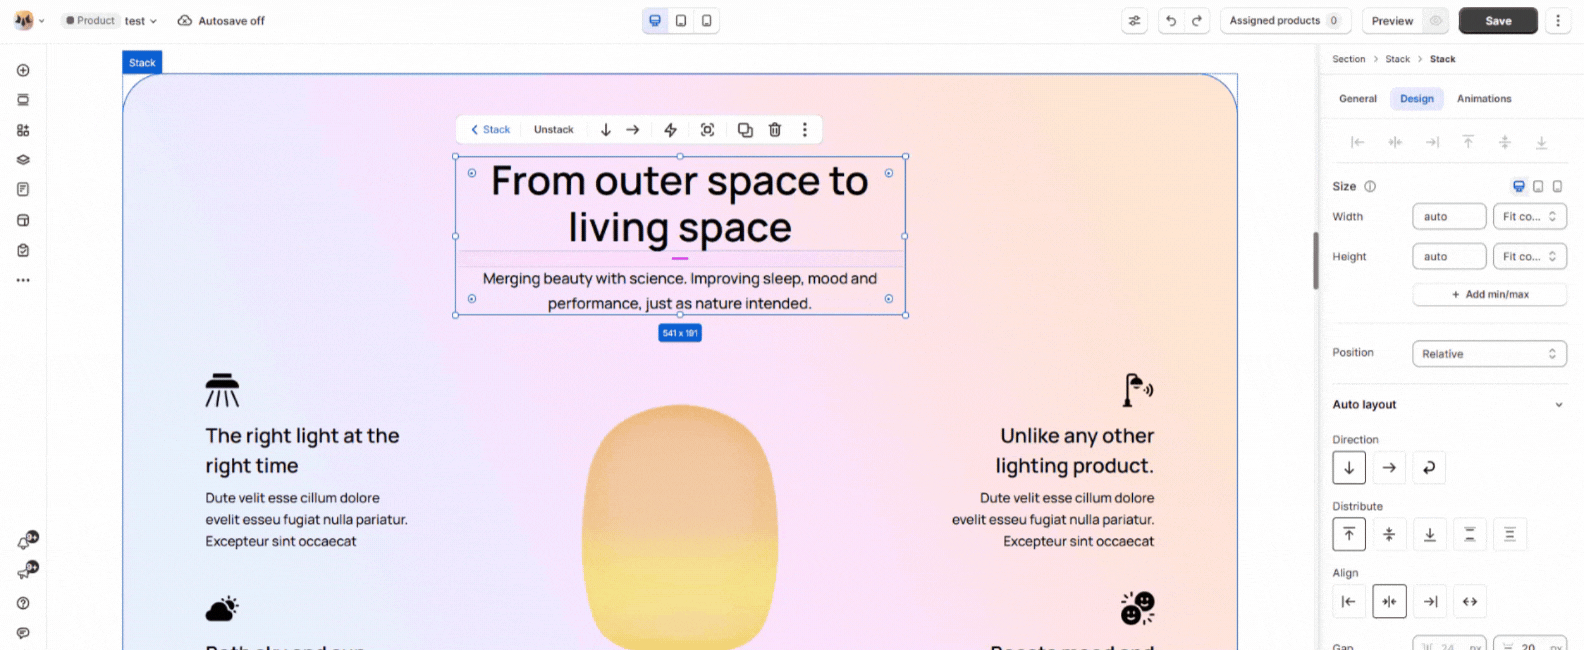Click Add min/max button

tap(1489, 294)
